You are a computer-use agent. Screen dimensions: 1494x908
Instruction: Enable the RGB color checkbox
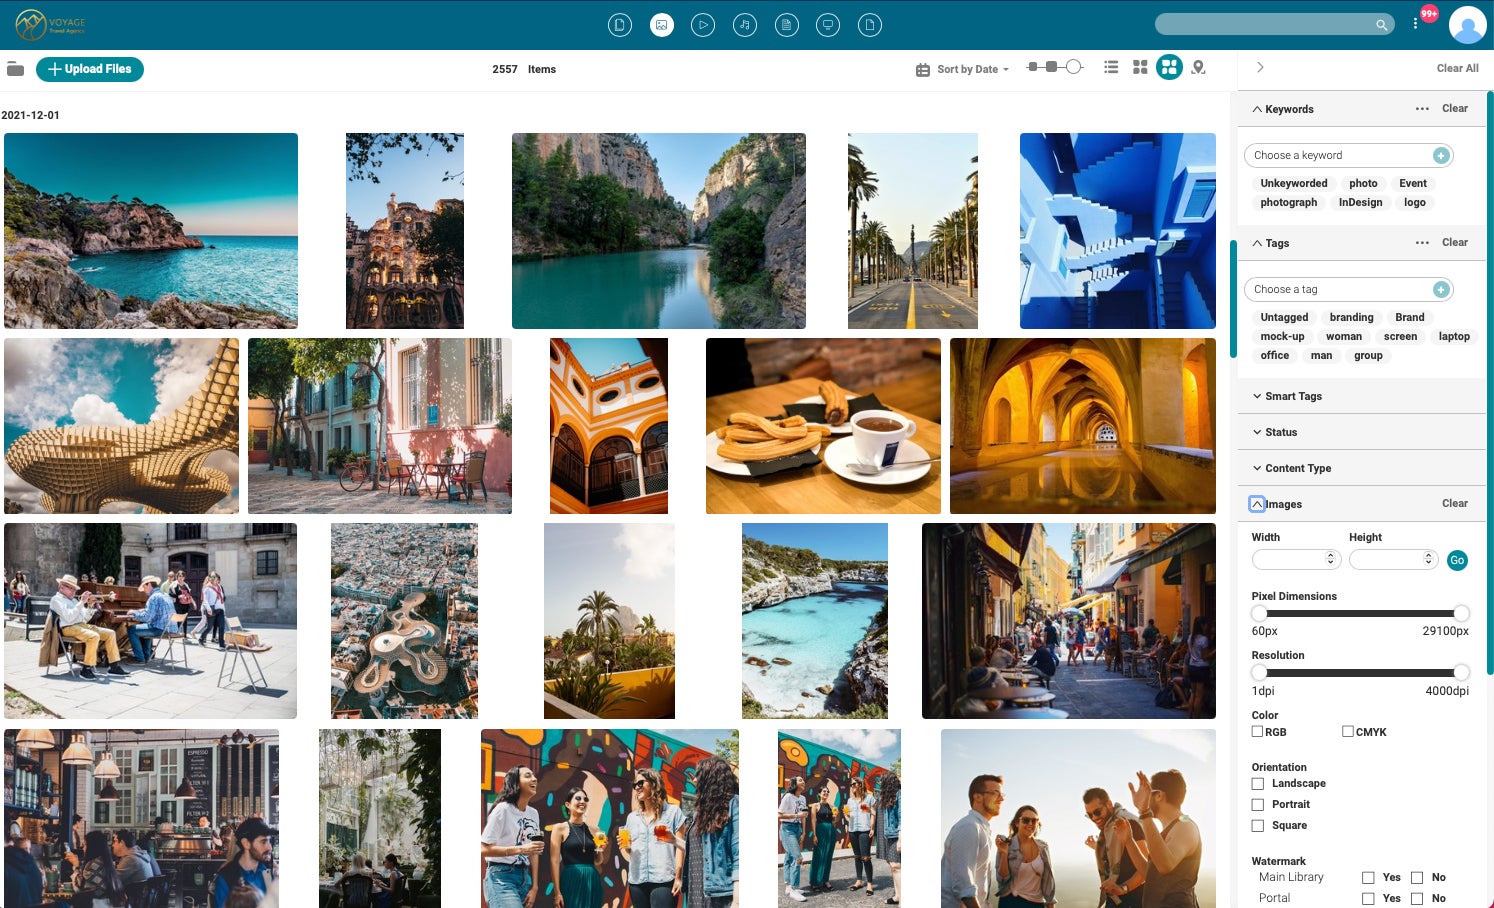click(1258, 732)
